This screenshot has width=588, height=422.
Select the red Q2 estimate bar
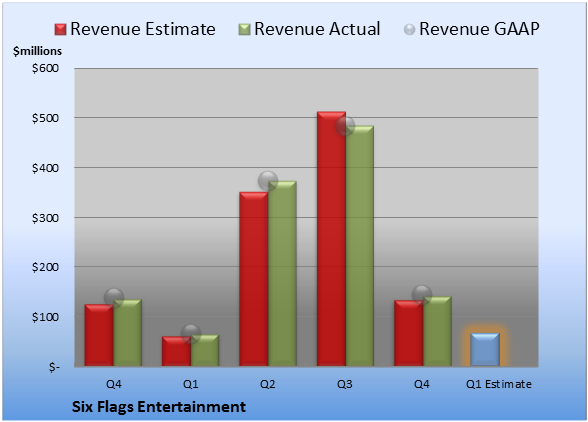[x=254, y=279]
